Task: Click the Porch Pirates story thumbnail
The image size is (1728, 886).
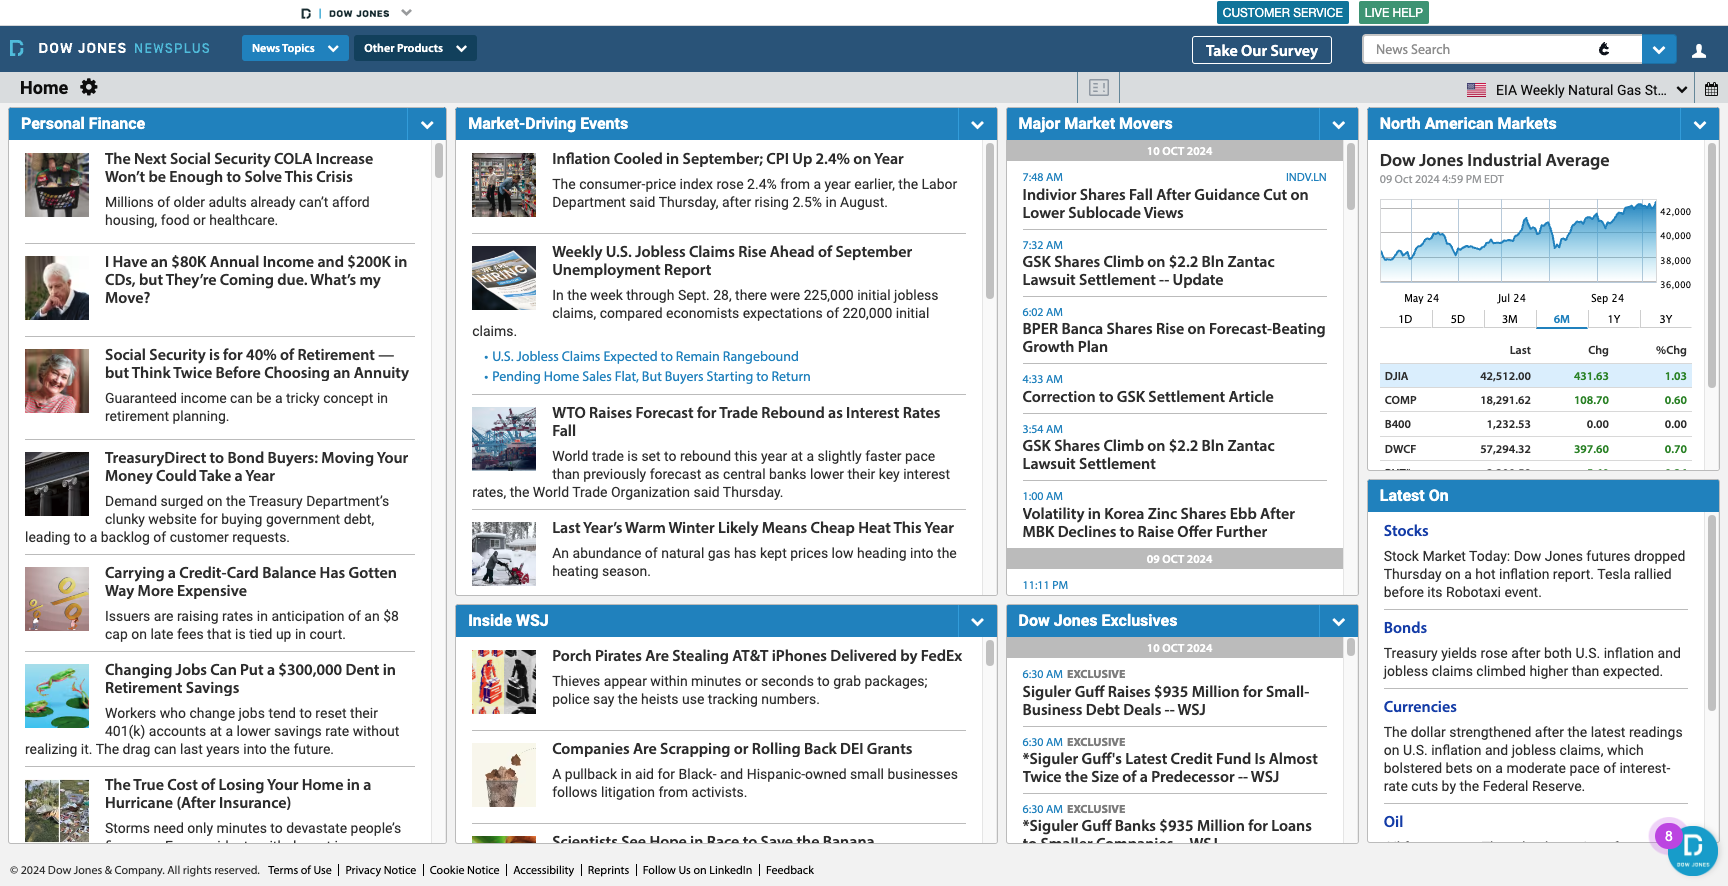Action: (x=504, y=682)
